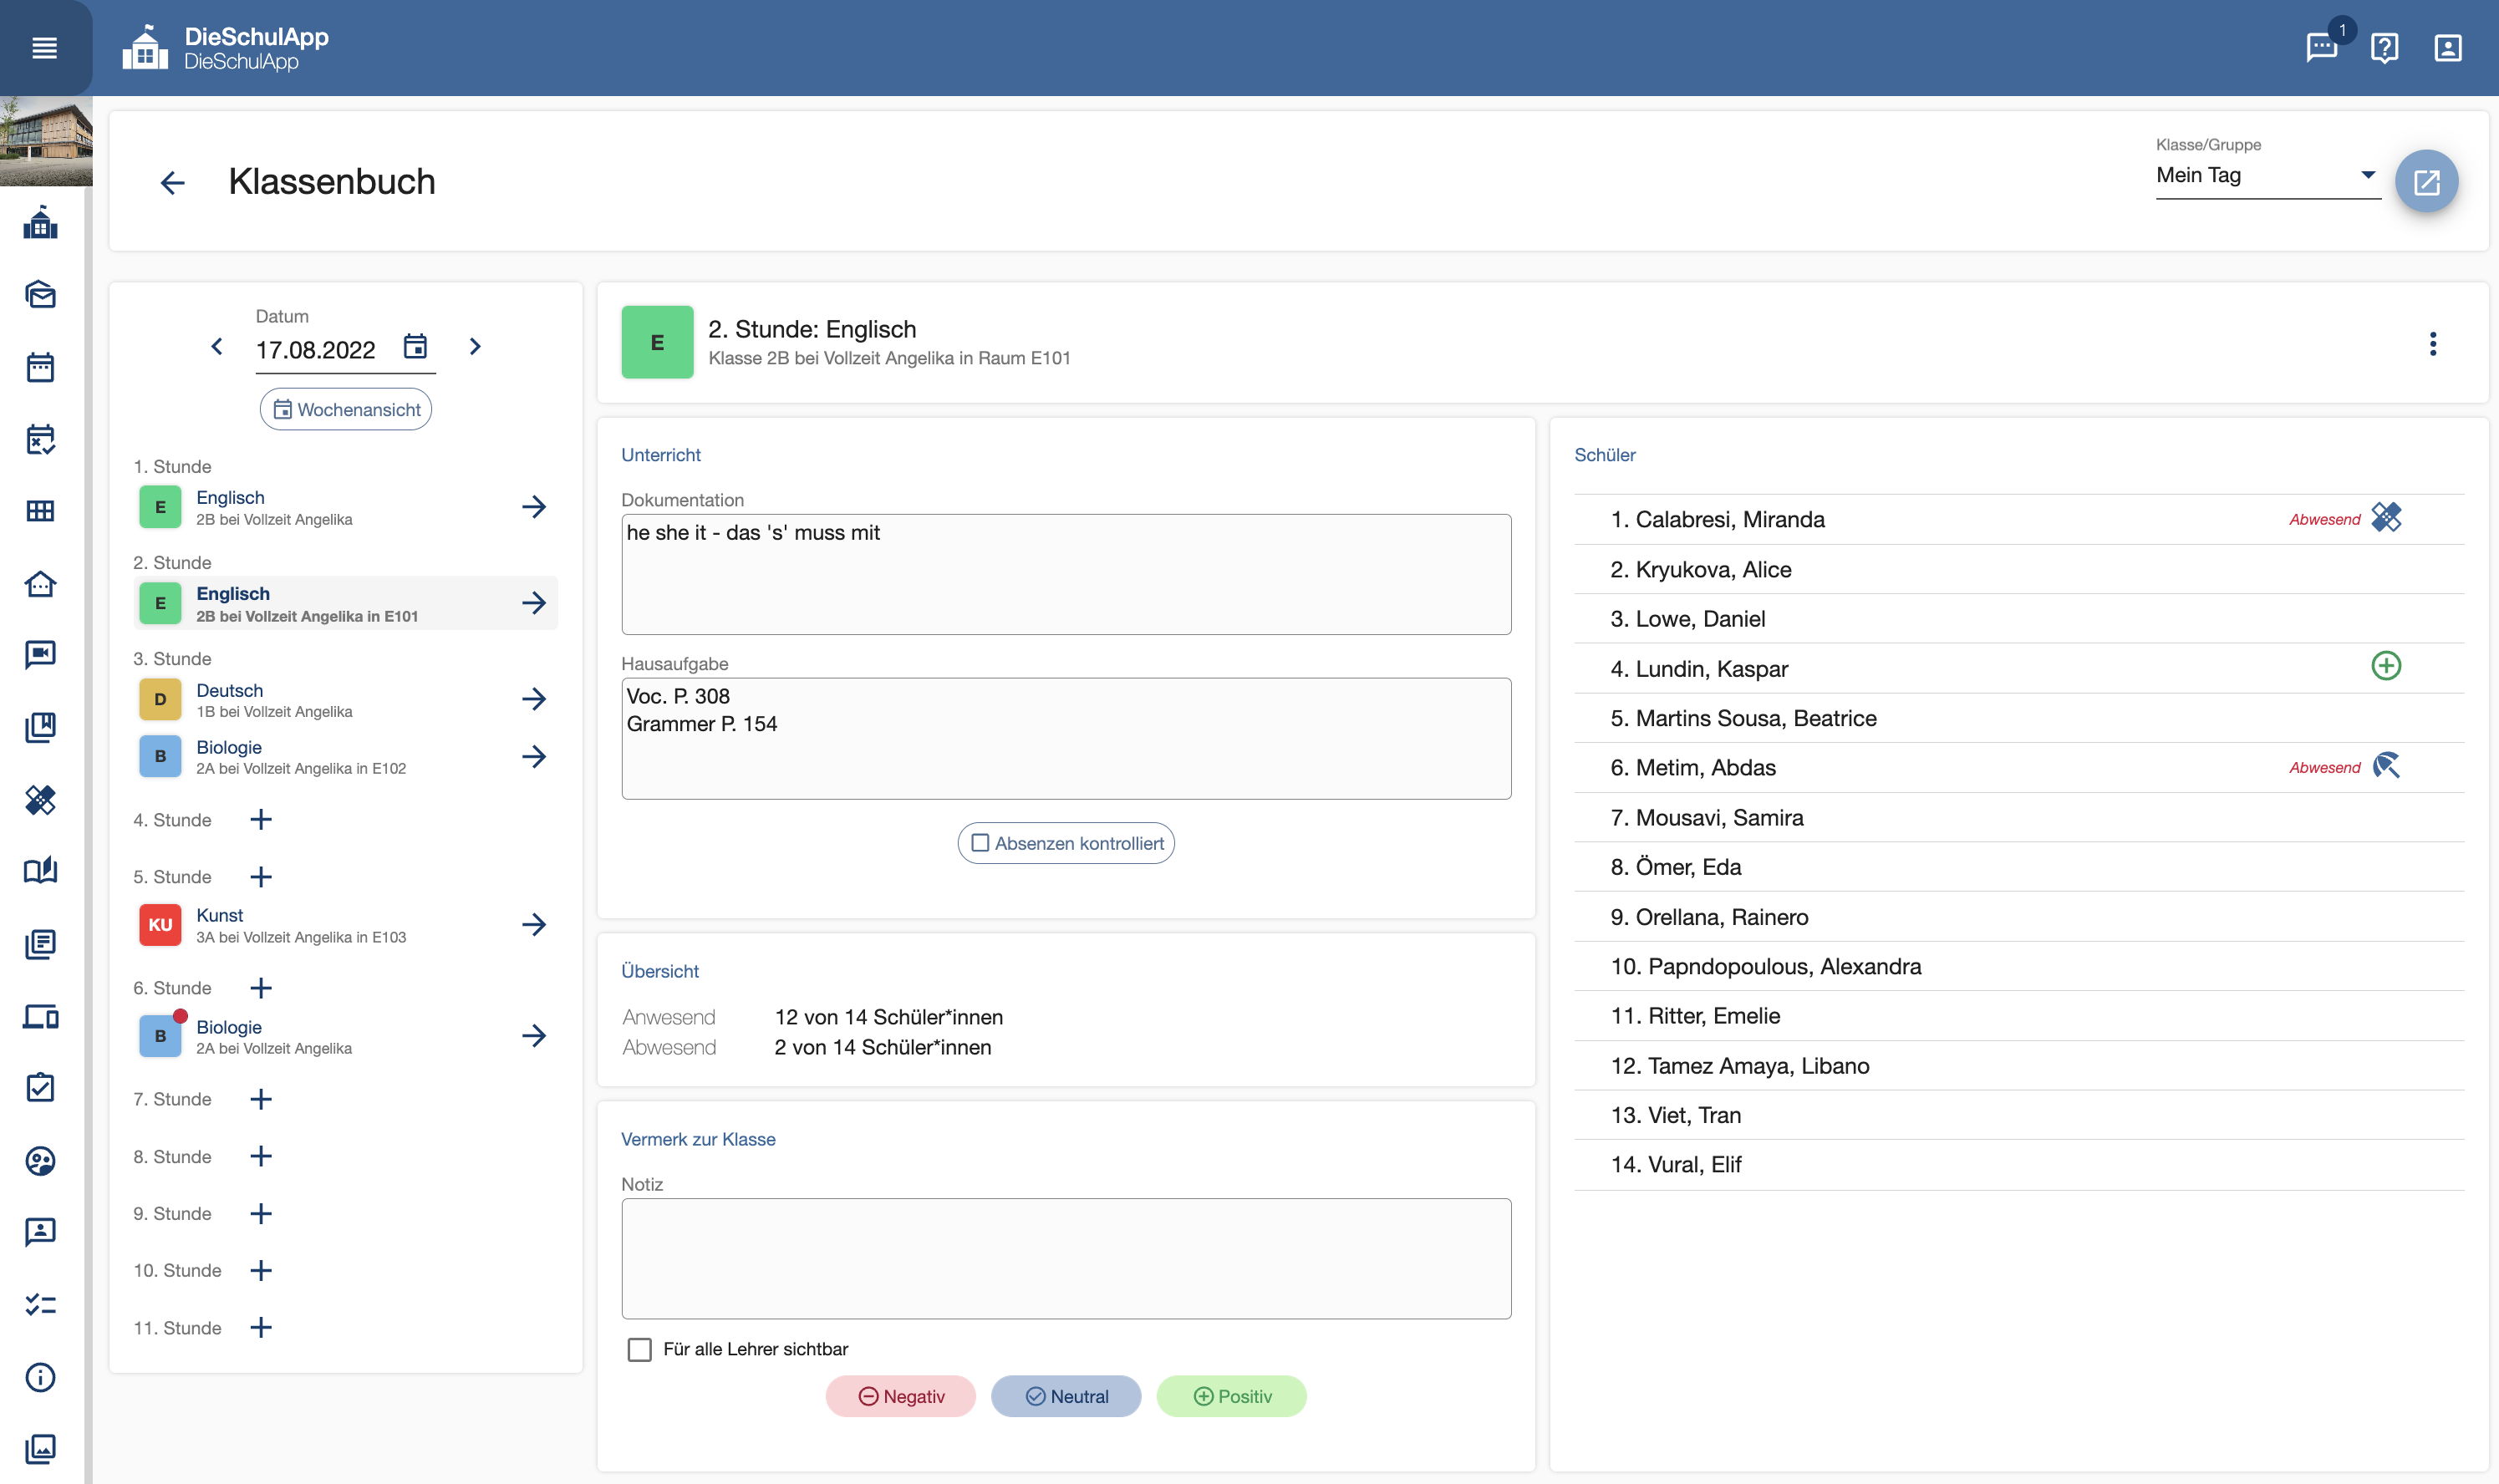Open the hamburger main menu

(44, 47)
